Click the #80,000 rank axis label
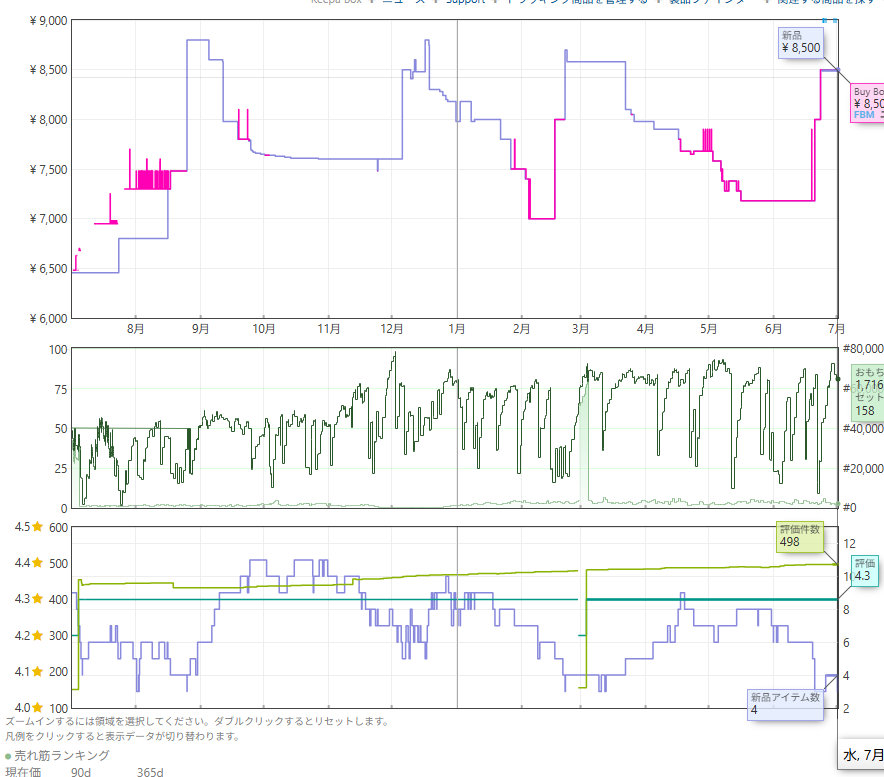 click(863, 349)
